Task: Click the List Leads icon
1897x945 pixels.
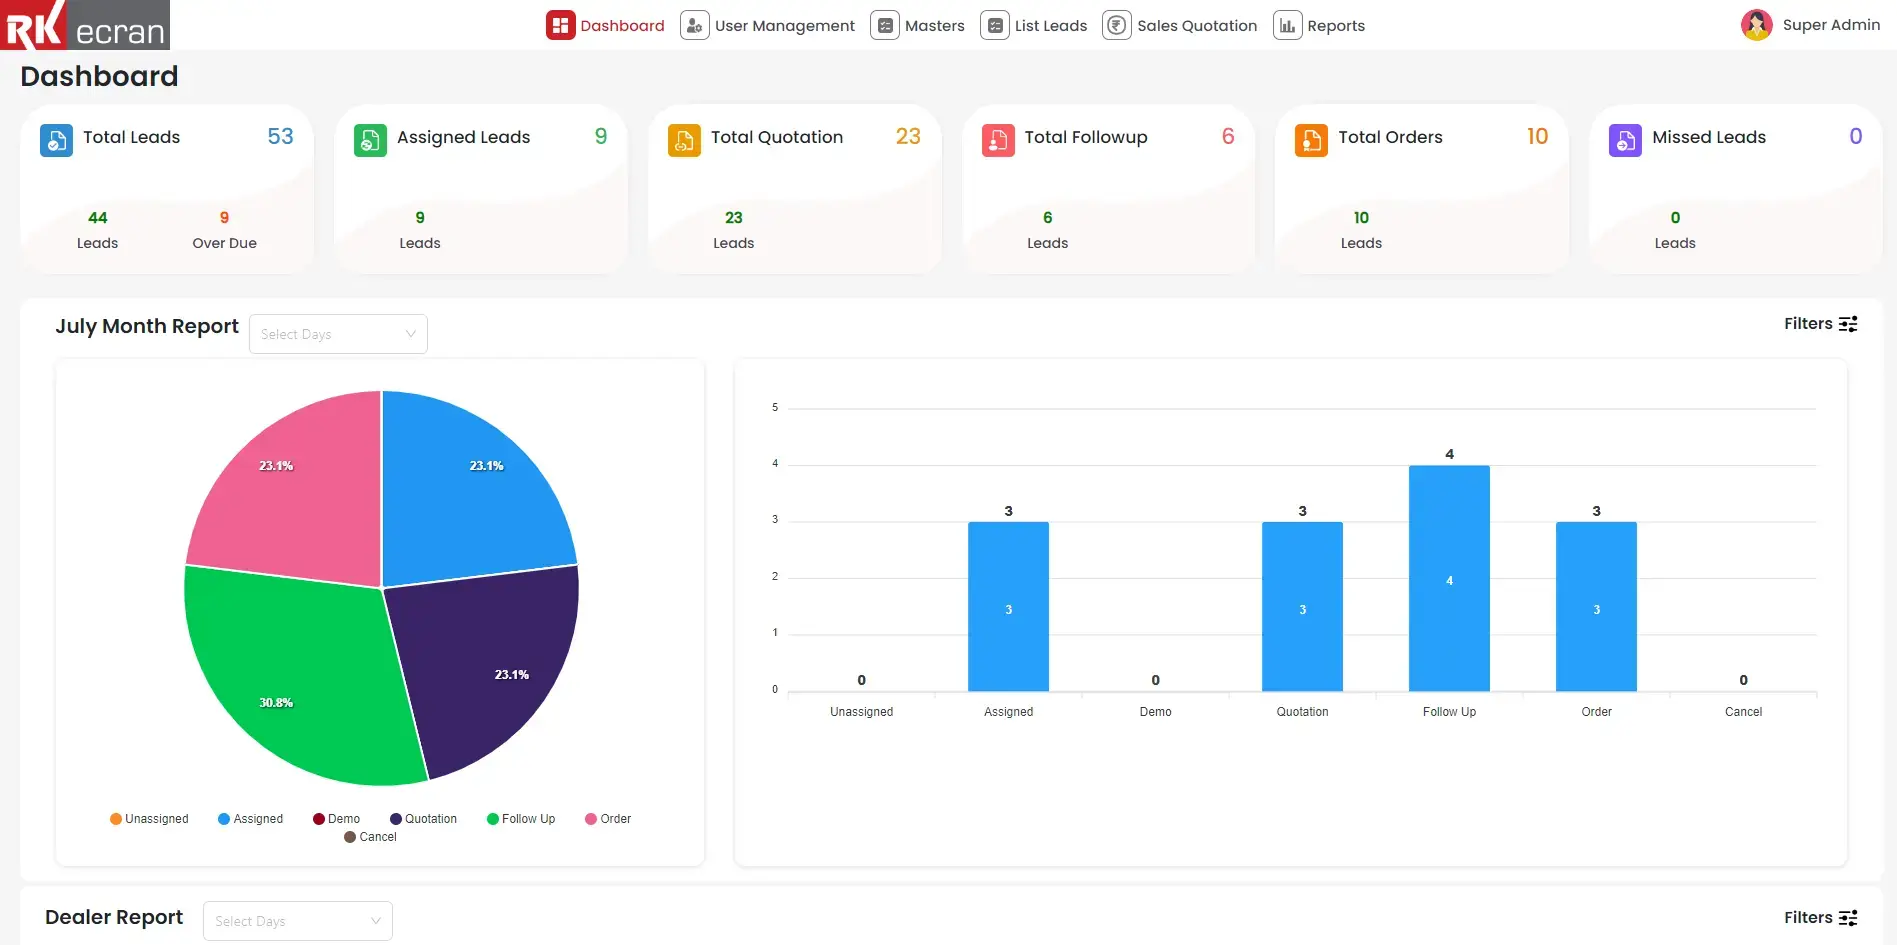Action: coord(995,25)
